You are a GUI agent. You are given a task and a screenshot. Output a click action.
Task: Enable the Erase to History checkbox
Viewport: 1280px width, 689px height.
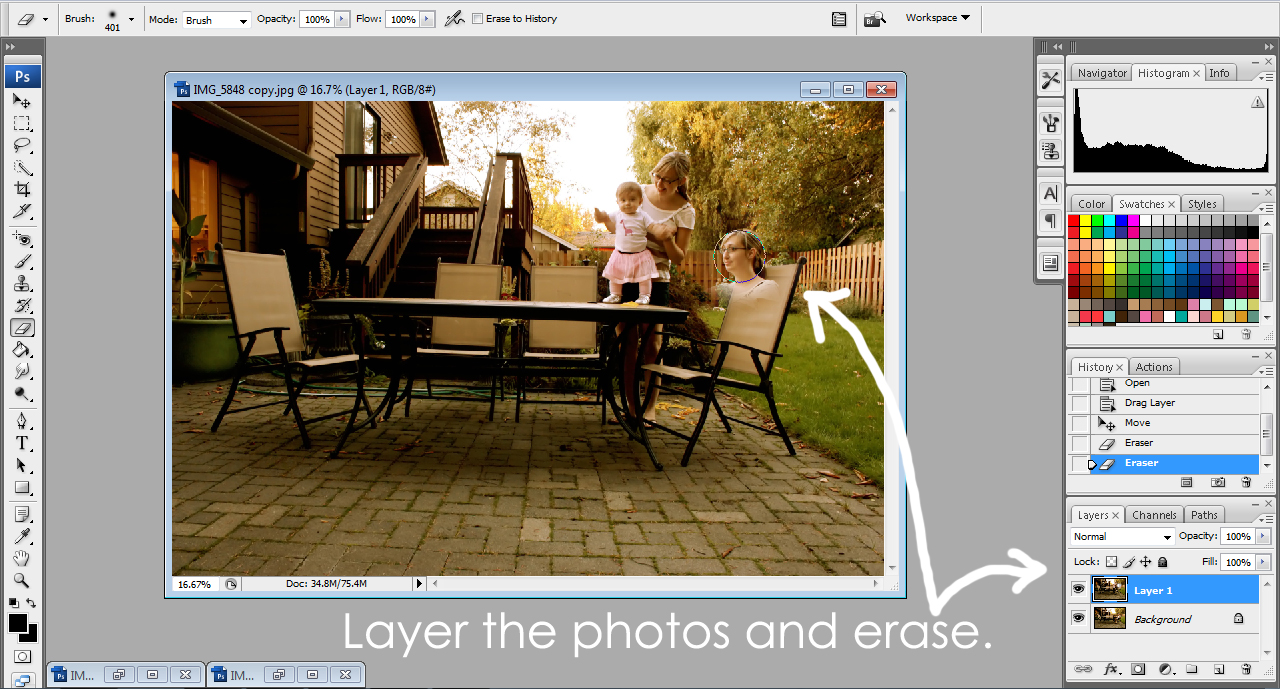tap(478, 18)
